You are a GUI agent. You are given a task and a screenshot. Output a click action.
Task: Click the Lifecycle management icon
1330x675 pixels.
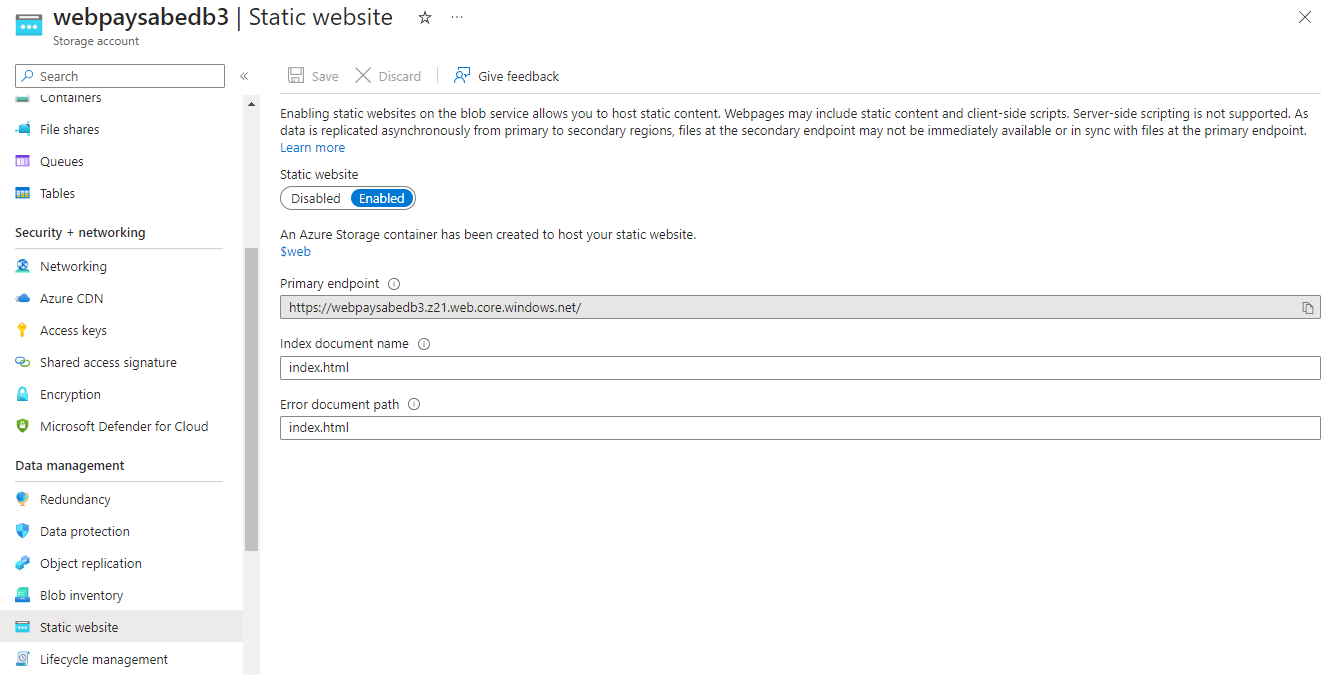click(x=23, y=659)
